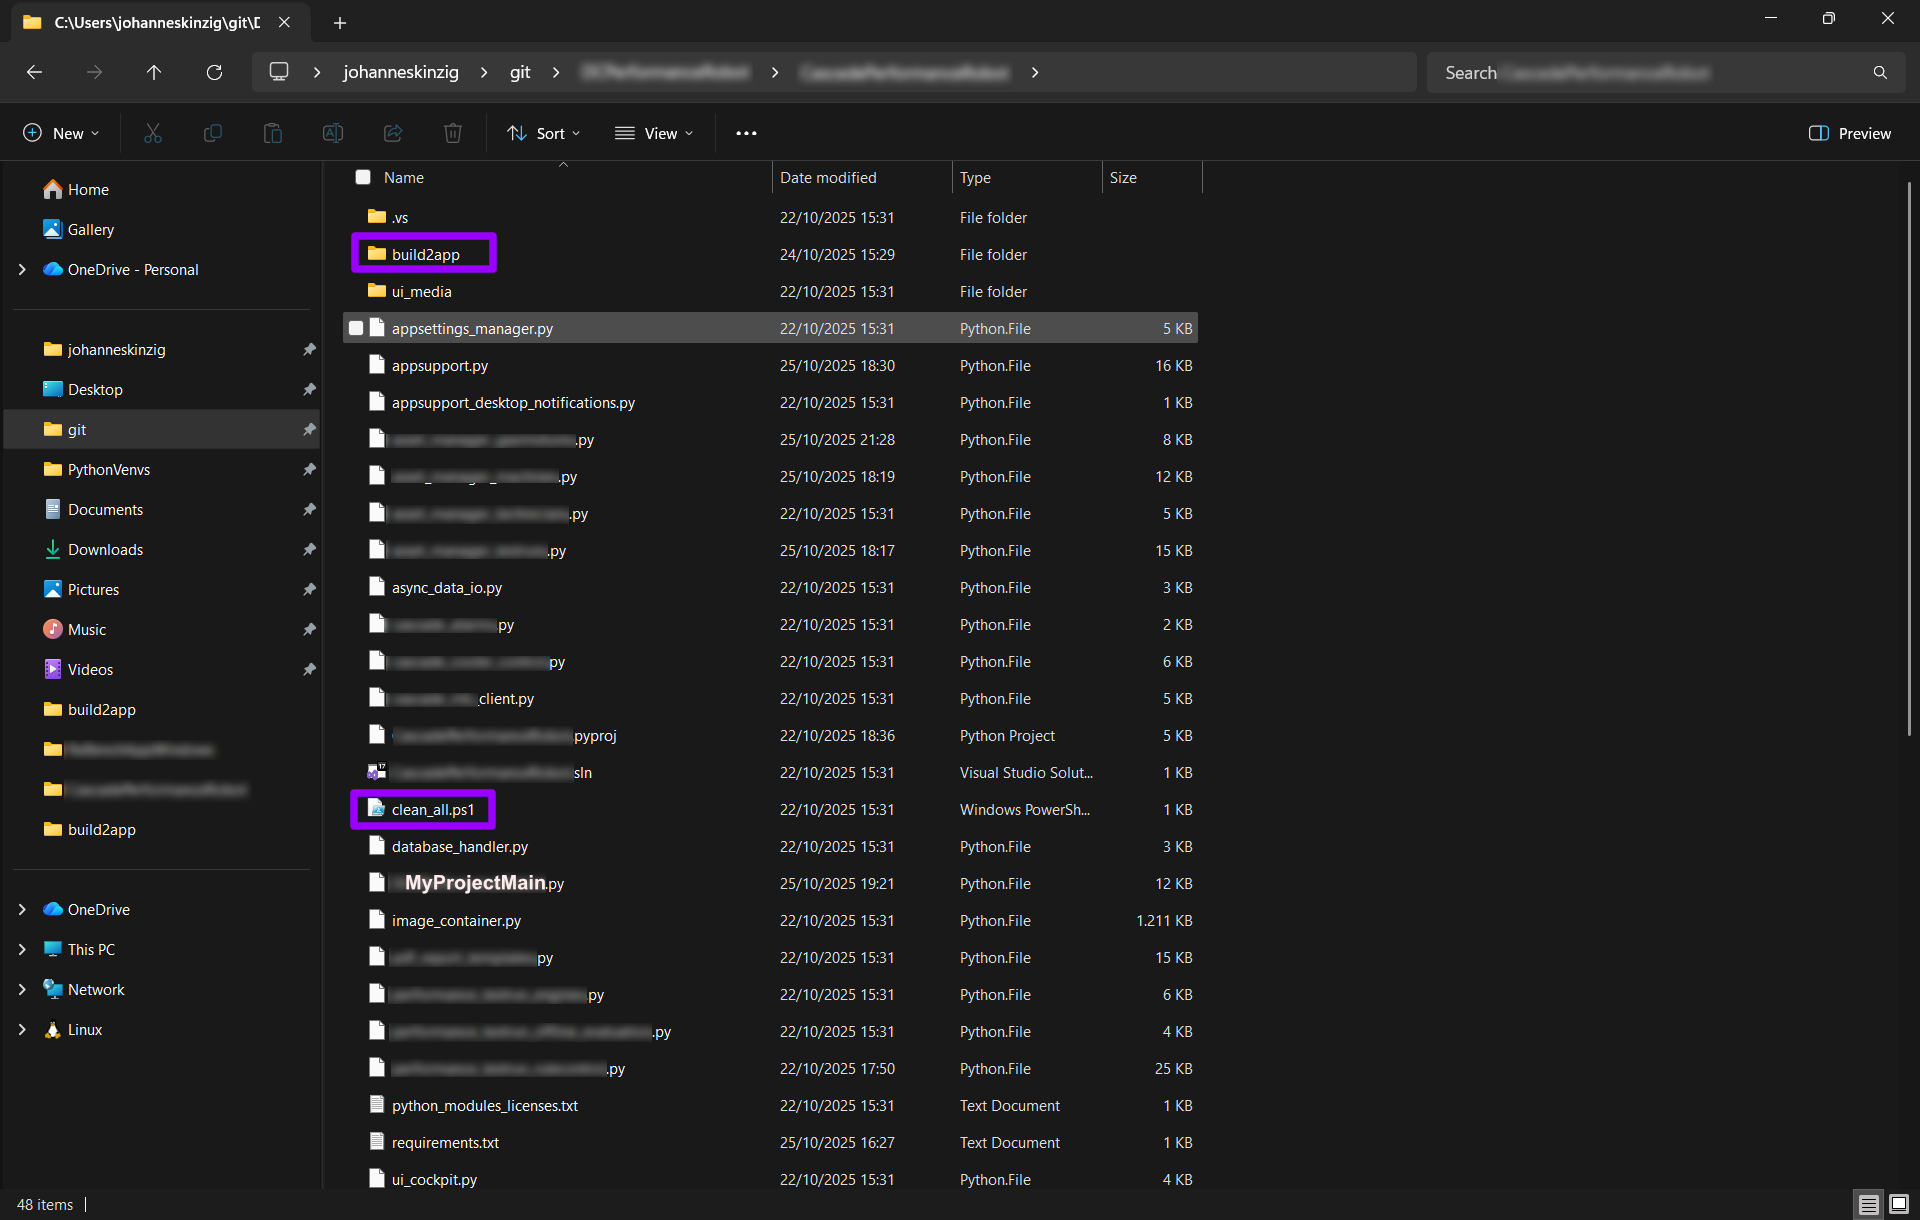Open the See more options menu
The height and width of the screenshot is (1220, 1920).
click(746, 133)
